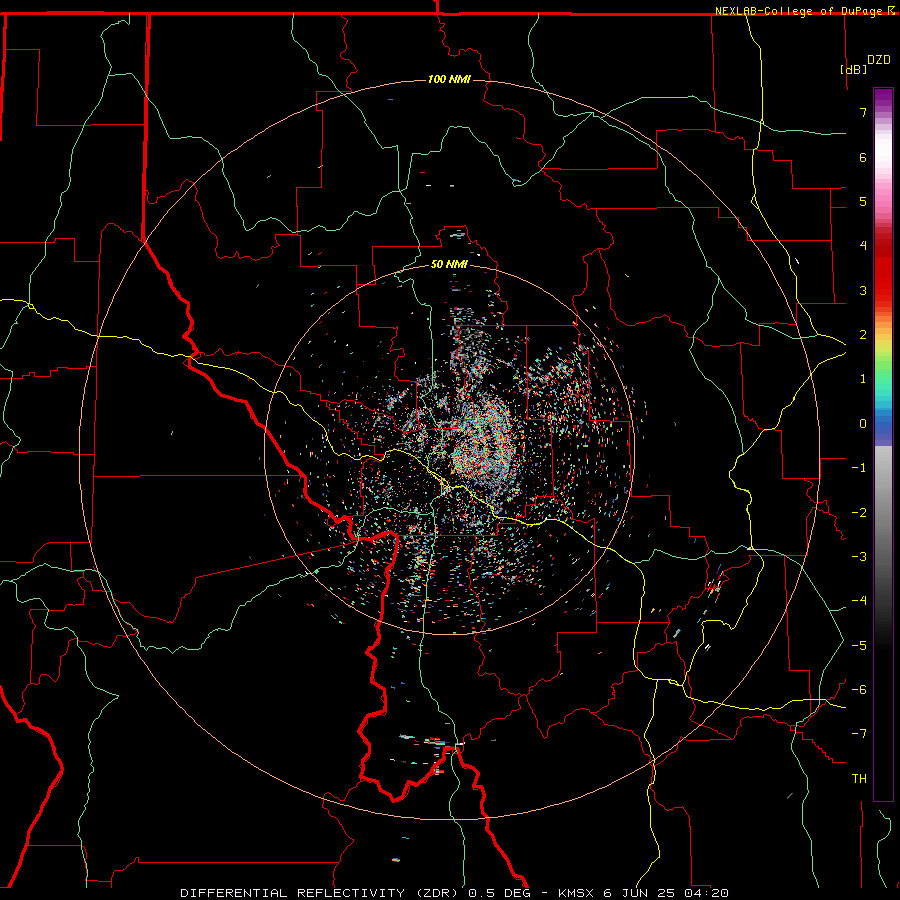Click the 50 NMI range ring label
The image size is (900, 900).
pos(449,264)
